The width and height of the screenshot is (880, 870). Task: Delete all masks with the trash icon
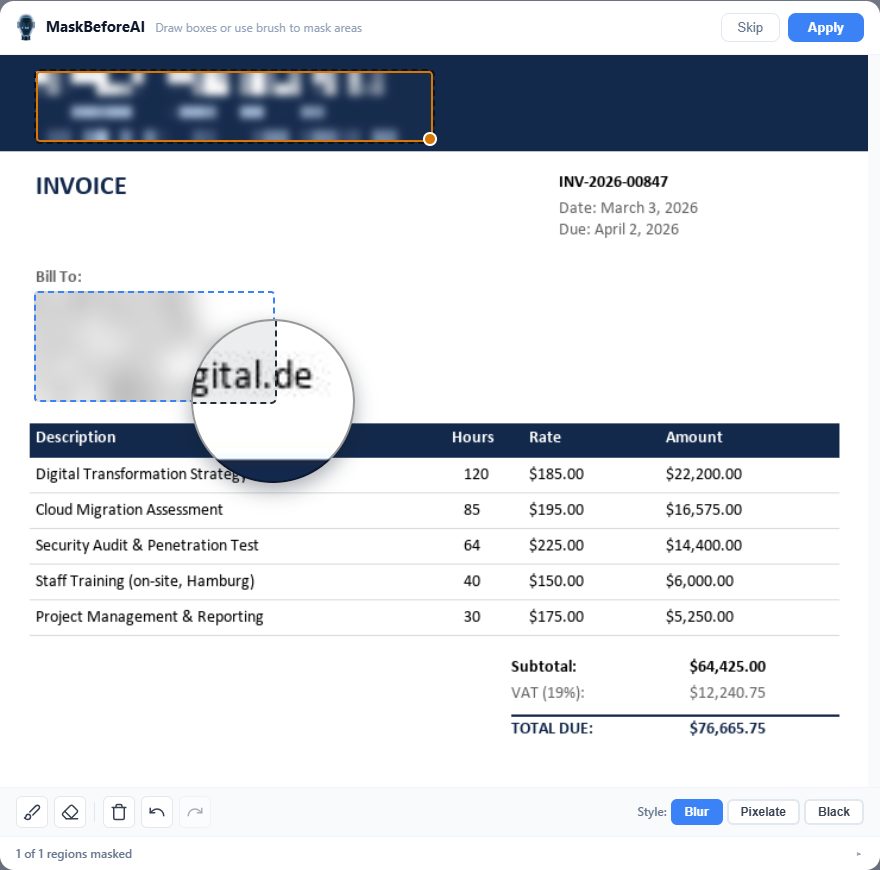tap(118, 811)
